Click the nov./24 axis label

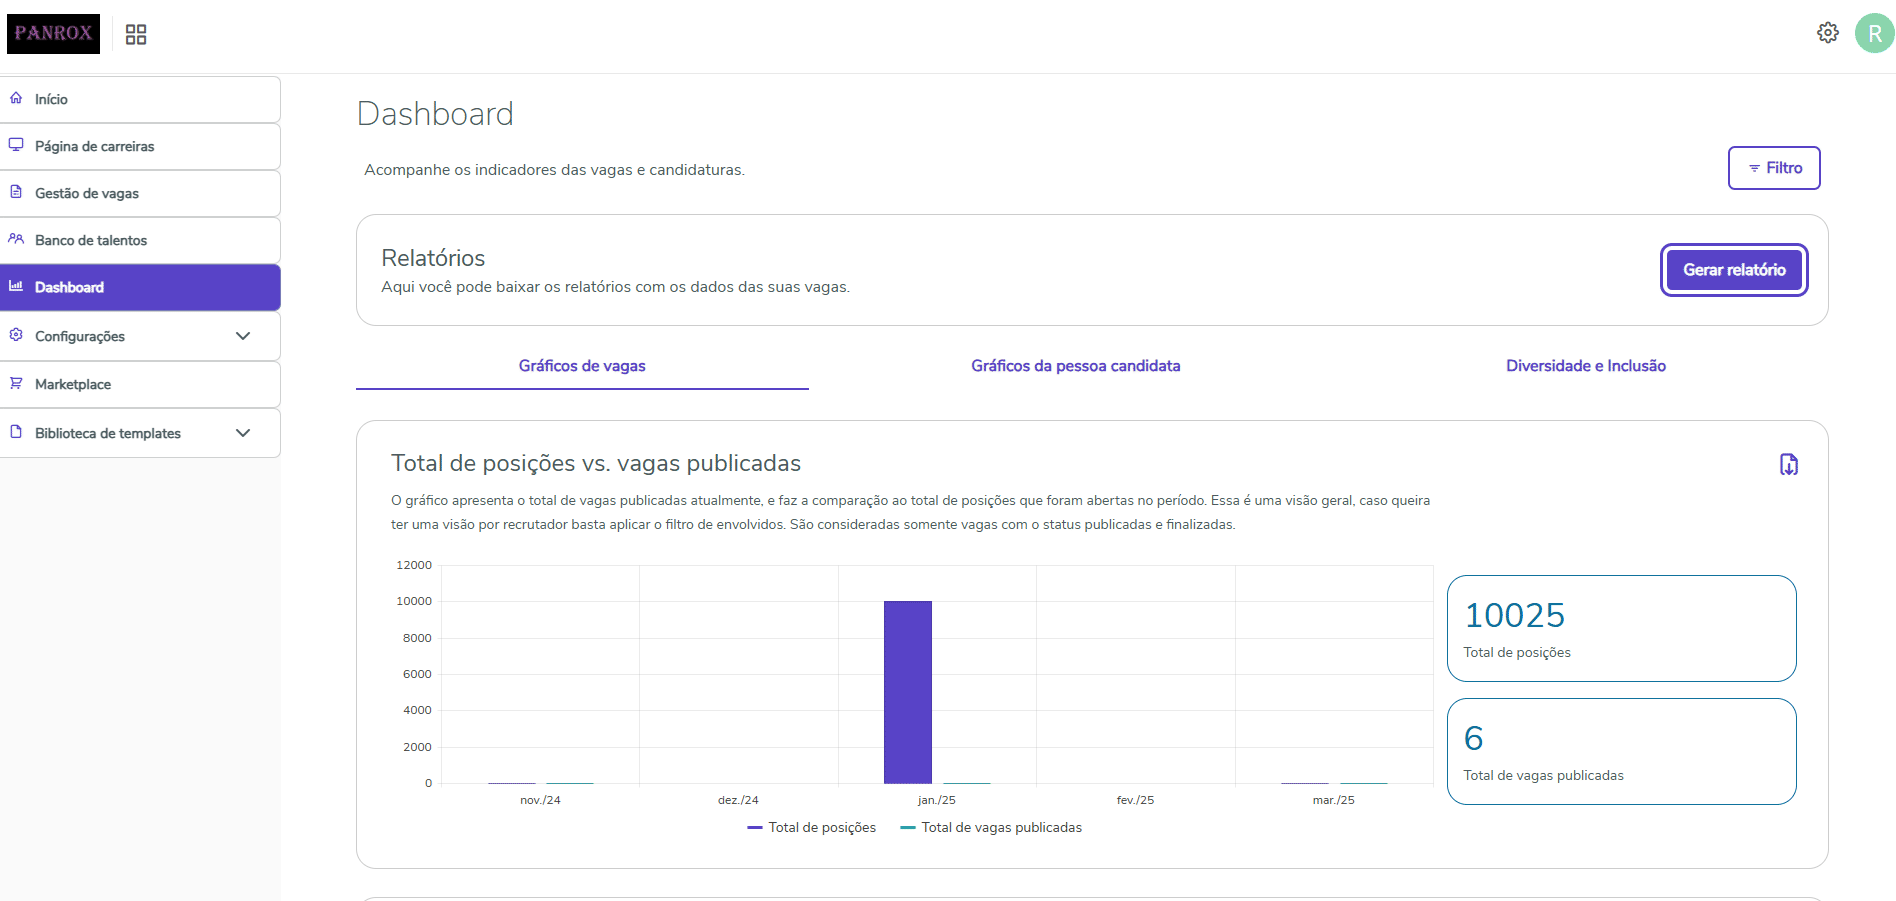click(x=540, y=800)
